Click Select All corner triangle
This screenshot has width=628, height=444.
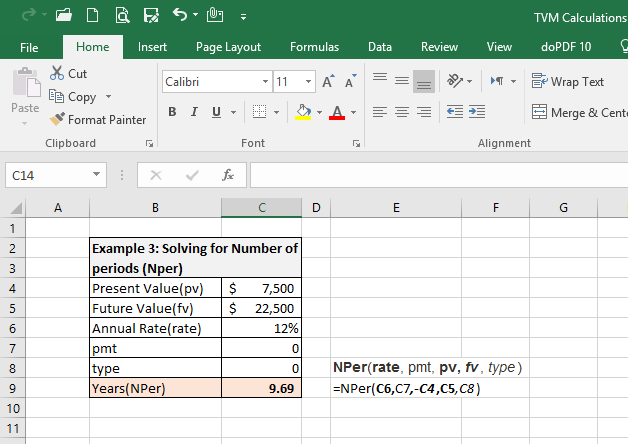(x=15, y=208)
